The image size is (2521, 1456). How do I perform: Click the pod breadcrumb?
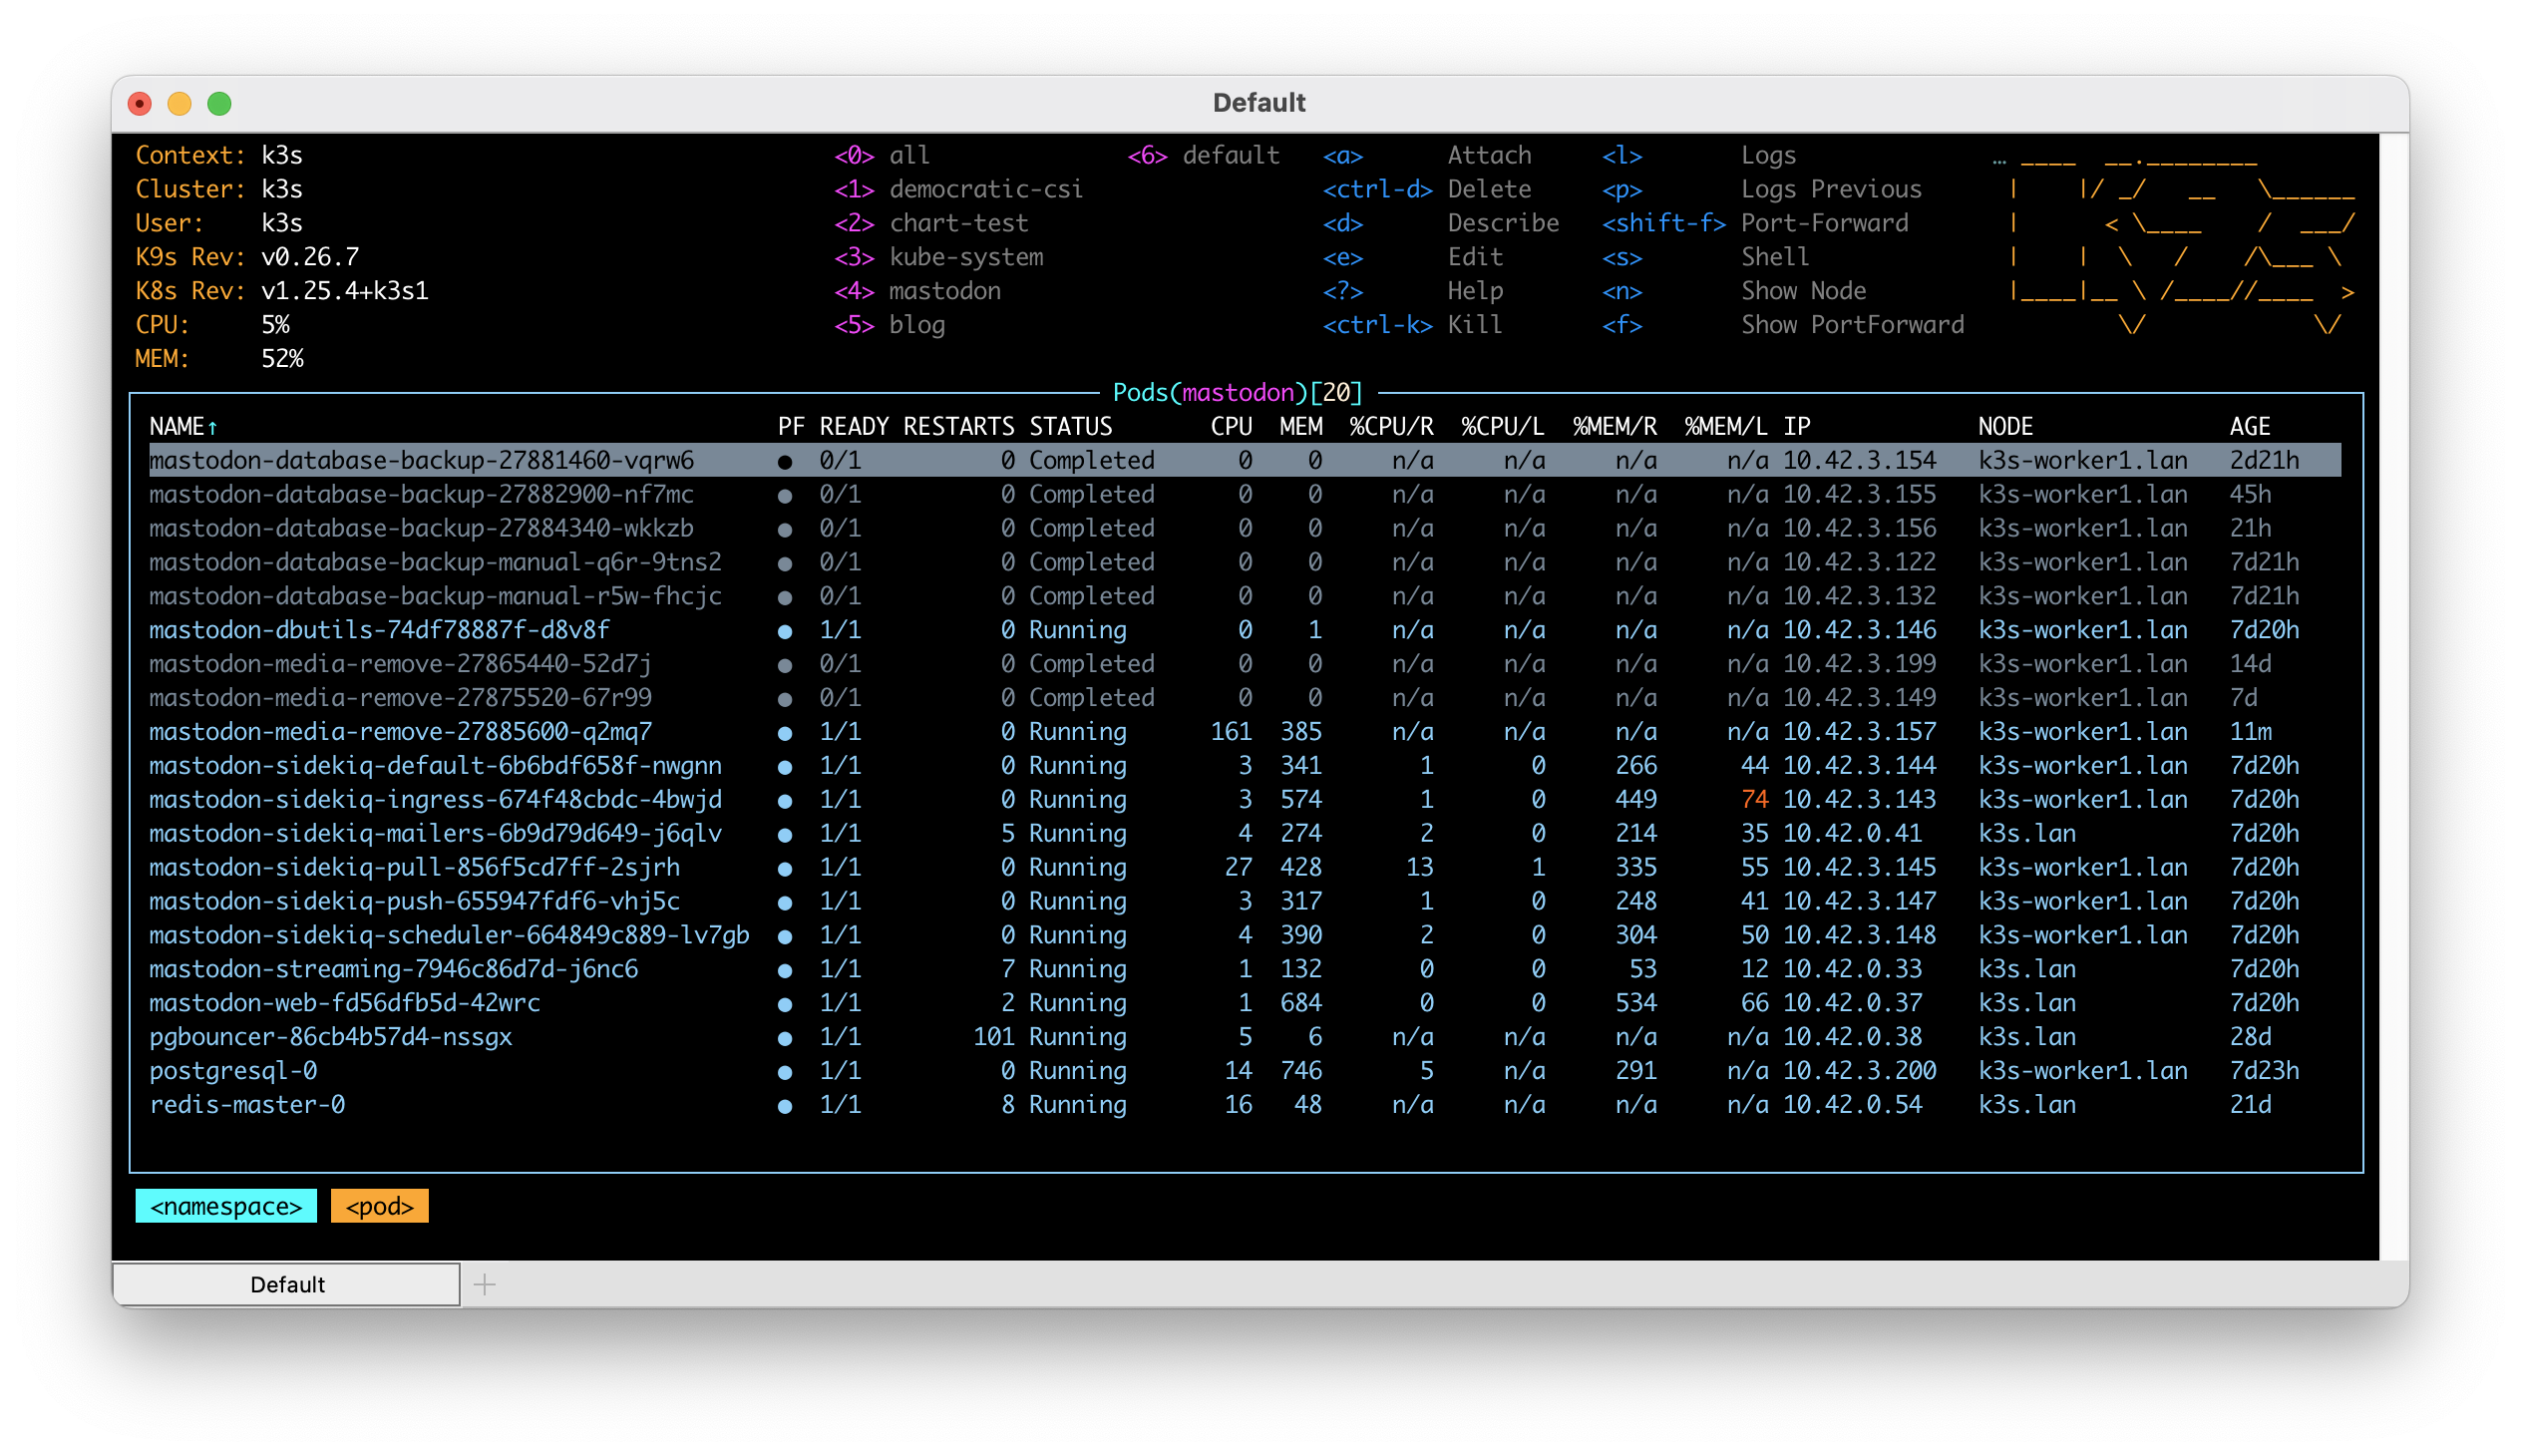tap(379, 1206)
